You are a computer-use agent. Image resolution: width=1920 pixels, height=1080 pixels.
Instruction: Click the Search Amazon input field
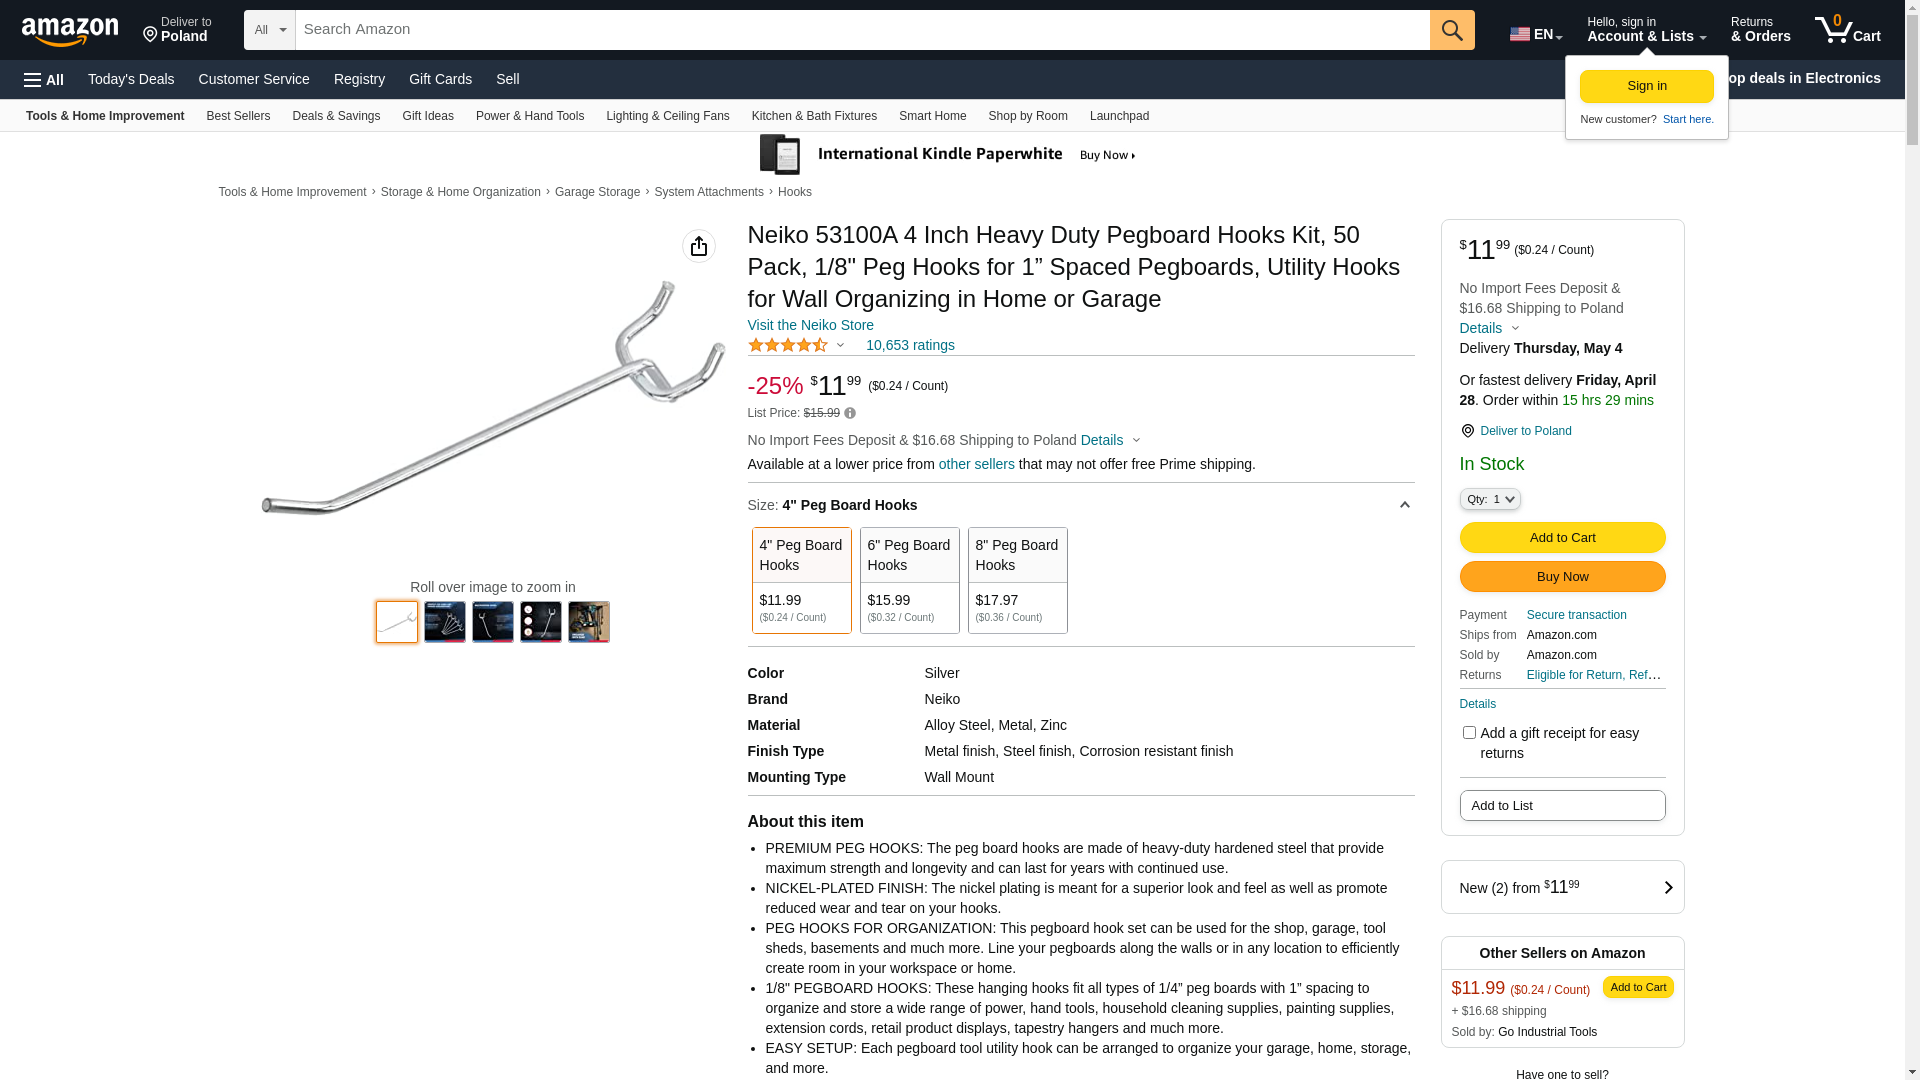[862, 30]
